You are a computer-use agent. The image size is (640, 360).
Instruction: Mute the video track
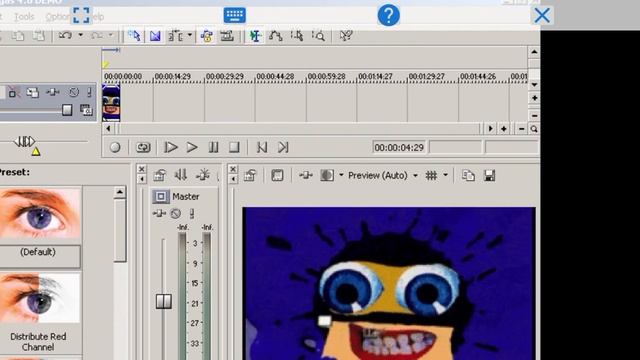73,92
